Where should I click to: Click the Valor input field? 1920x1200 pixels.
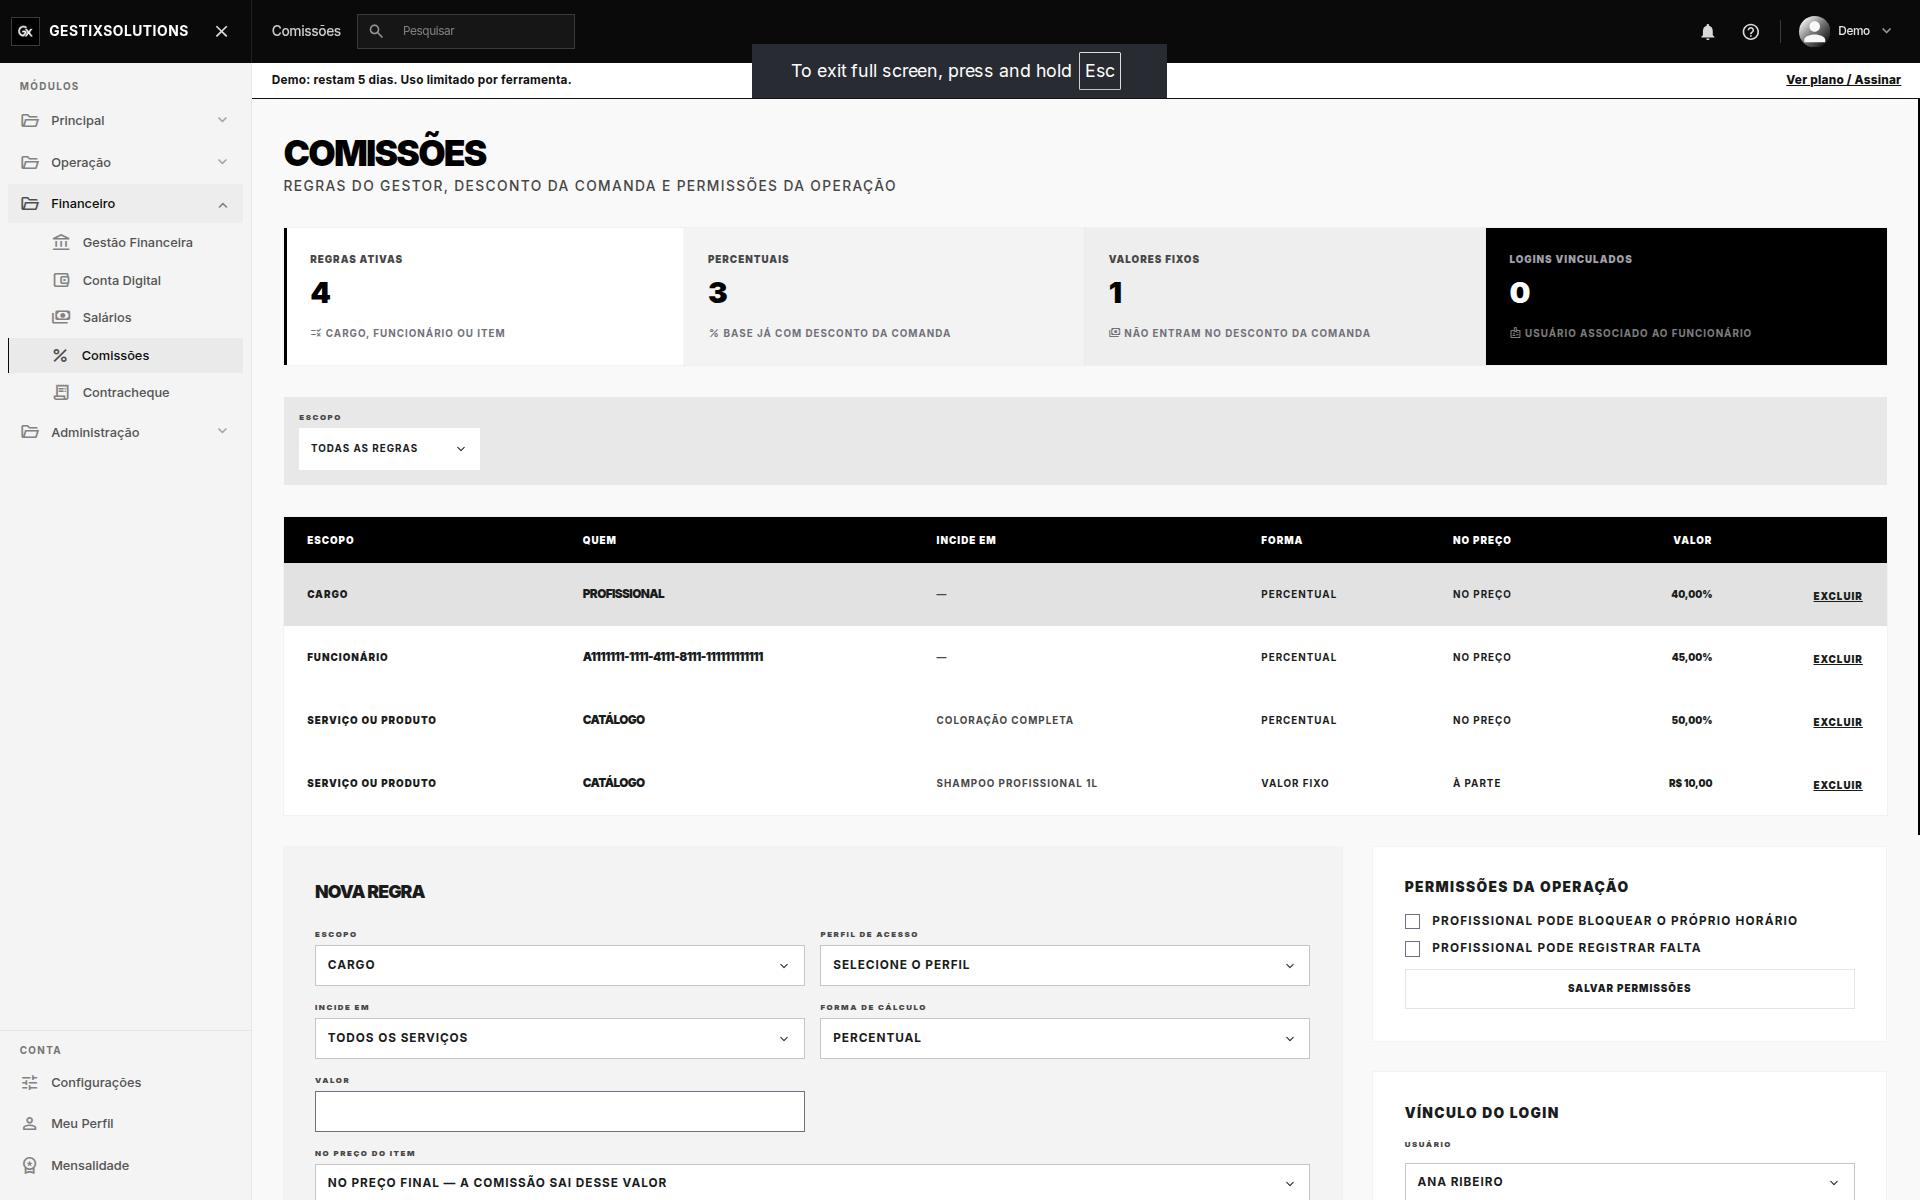559,1111
